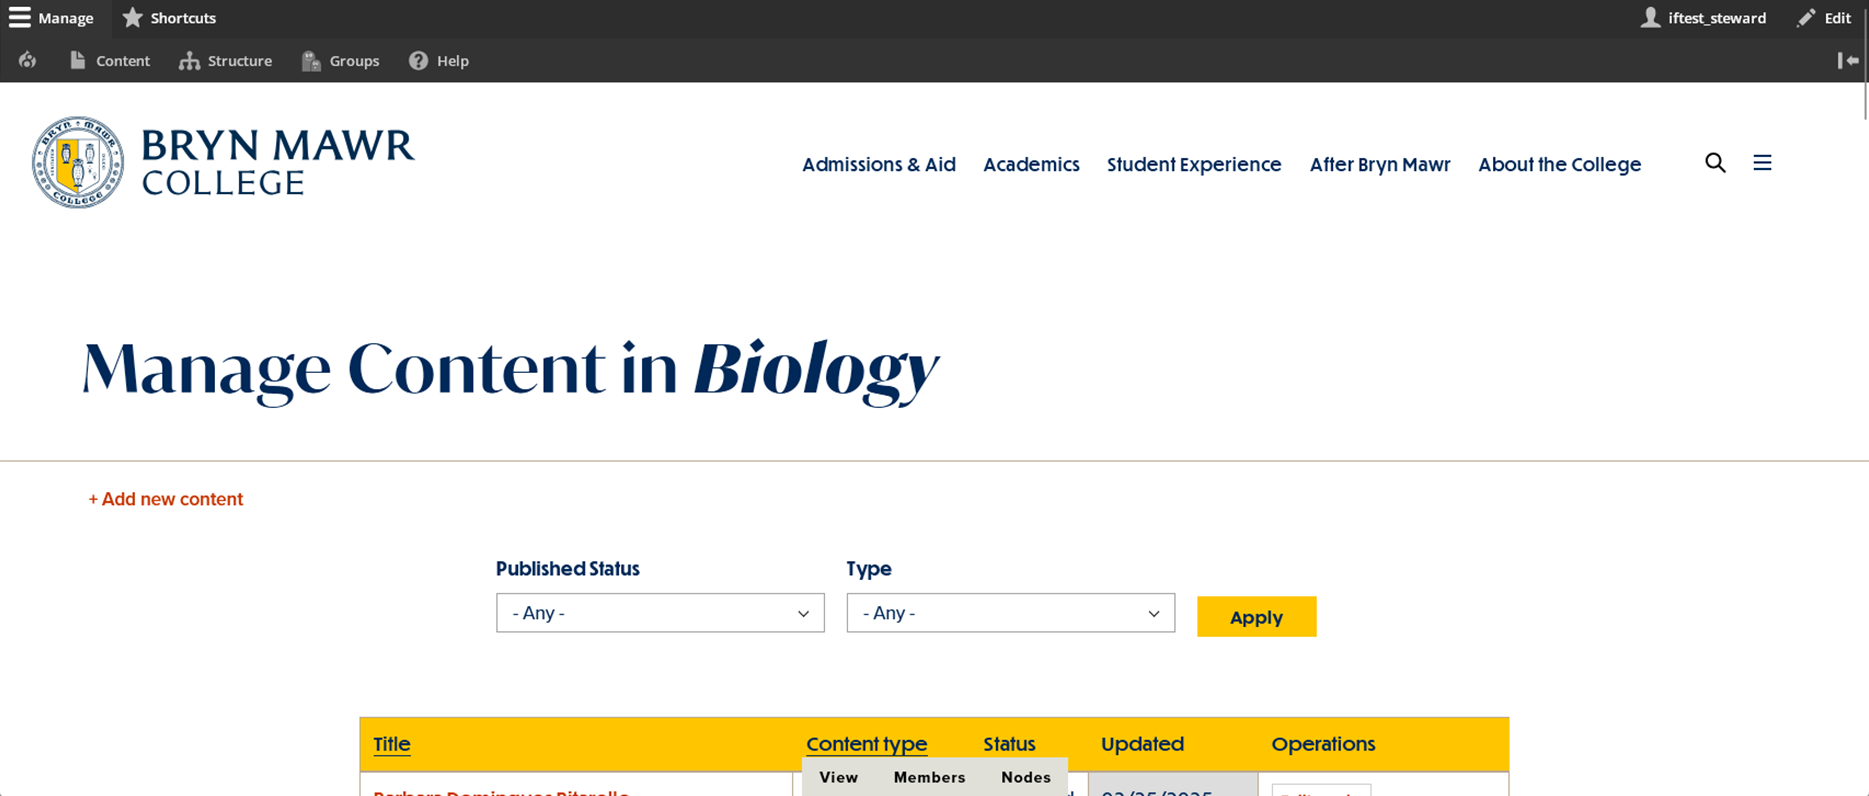Viewport: 1869px width, 796px height.
Task: Open the iftest_steward account link
Action: (x=1717, y=18)
